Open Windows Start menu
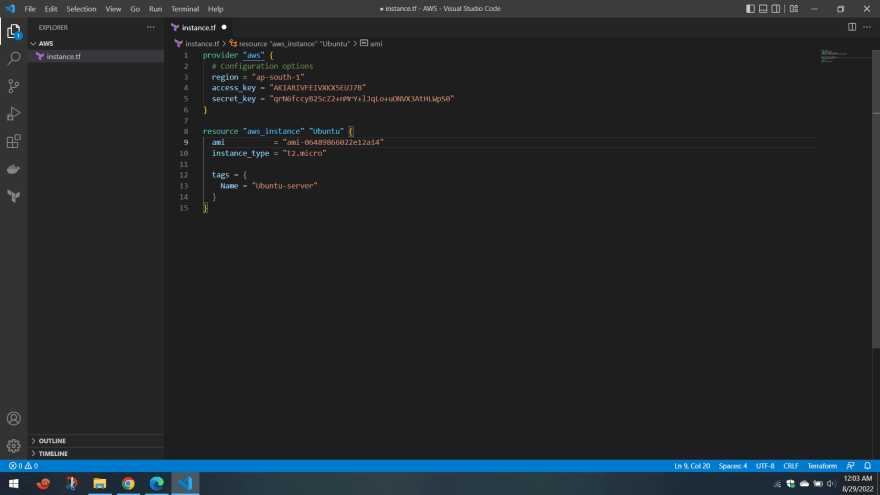 point(13,483)
